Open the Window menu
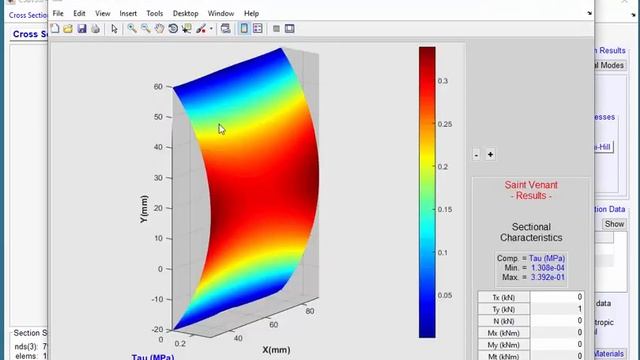Image resolution: width=640 pixels, height=360 pixels. pyautogui.click(x=221, y=13)
